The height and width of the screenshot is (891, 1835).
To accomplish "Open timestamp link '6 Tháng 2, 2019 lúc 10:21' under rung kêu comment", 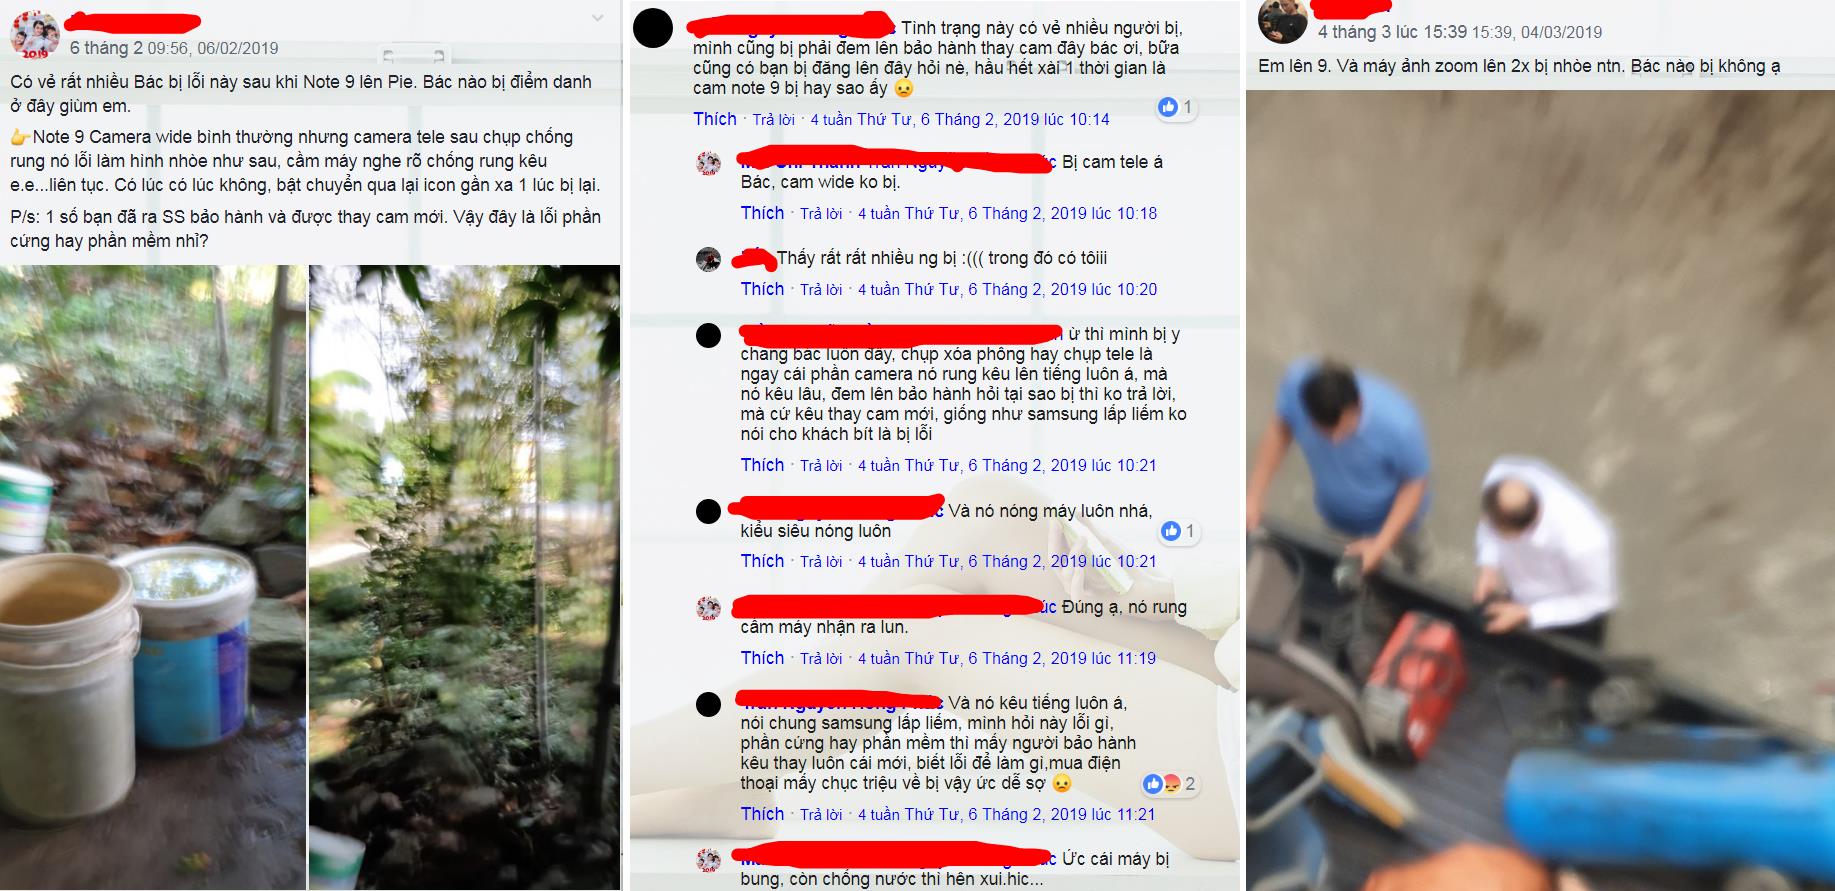I will click(1062, 465).
